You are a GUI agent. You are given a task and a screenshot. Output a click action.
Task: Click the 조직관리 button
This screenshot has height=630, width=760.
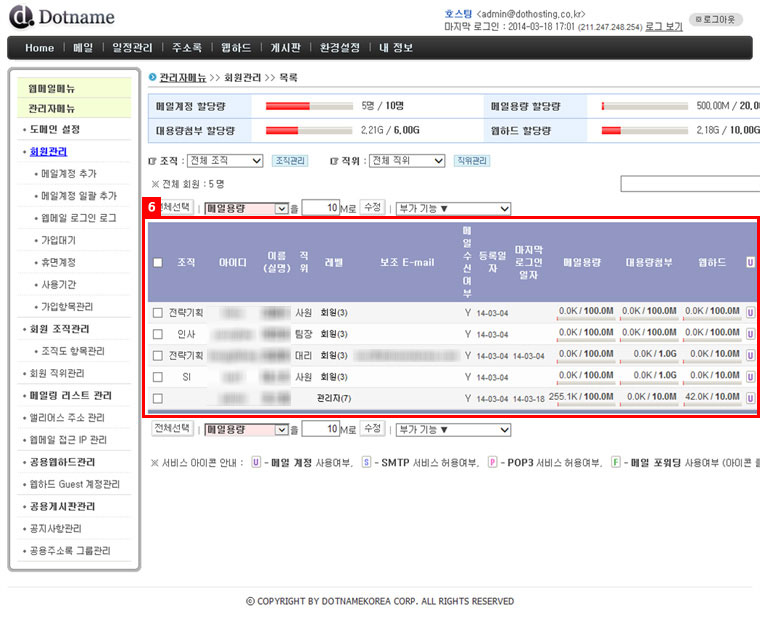290,161
